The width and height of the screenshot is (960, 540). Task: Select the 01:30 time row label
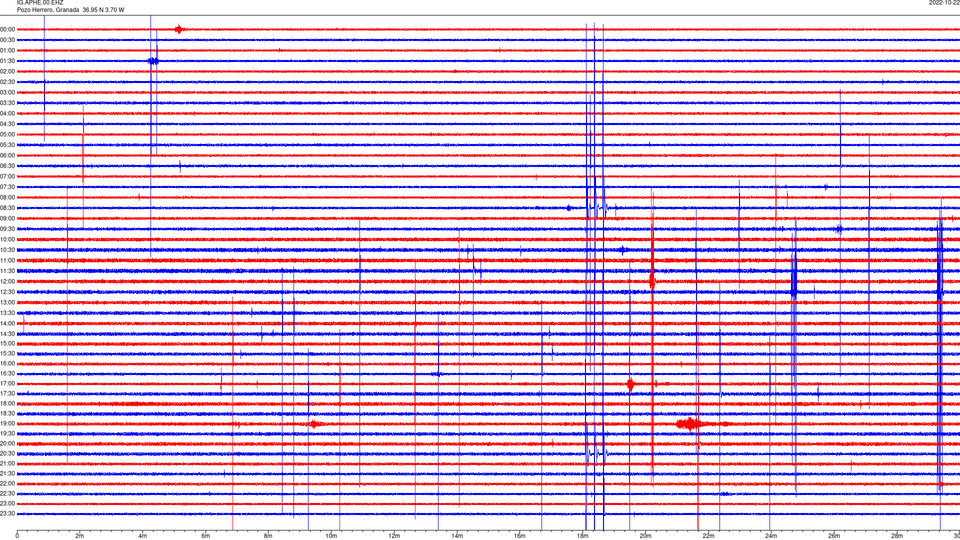click(8, 61)
